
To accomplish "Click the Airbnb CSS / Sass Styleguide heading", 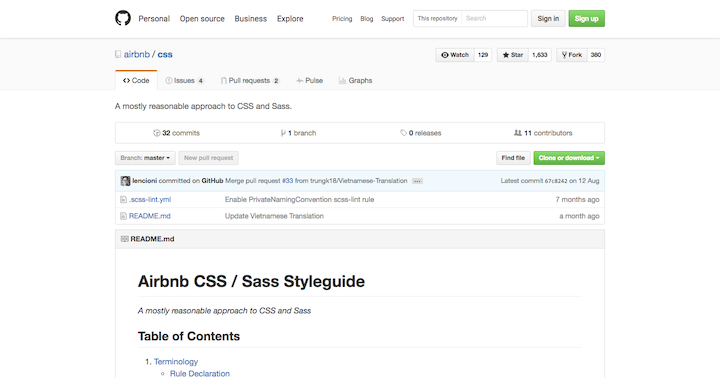I will point(251,281).
